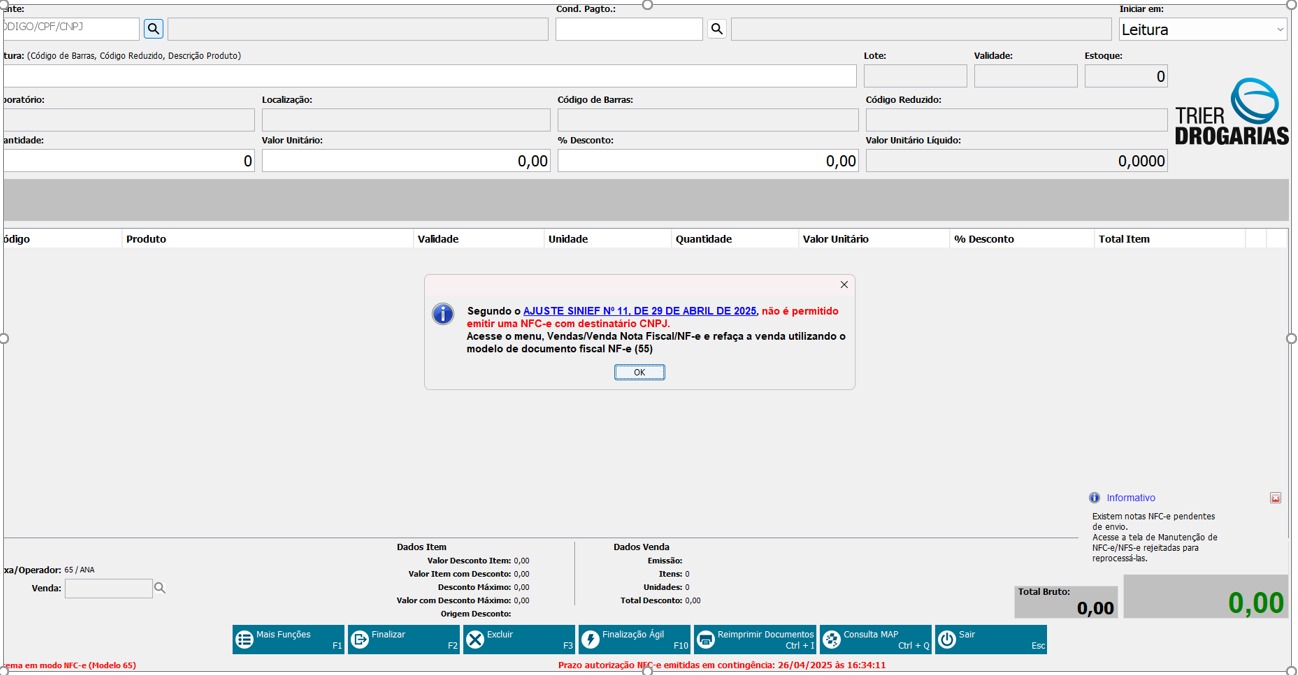Image resolution: width=1298 pixels, height=675 pixels.
Task: Close the NFC-e warning dialog
Action: (844, 285)
